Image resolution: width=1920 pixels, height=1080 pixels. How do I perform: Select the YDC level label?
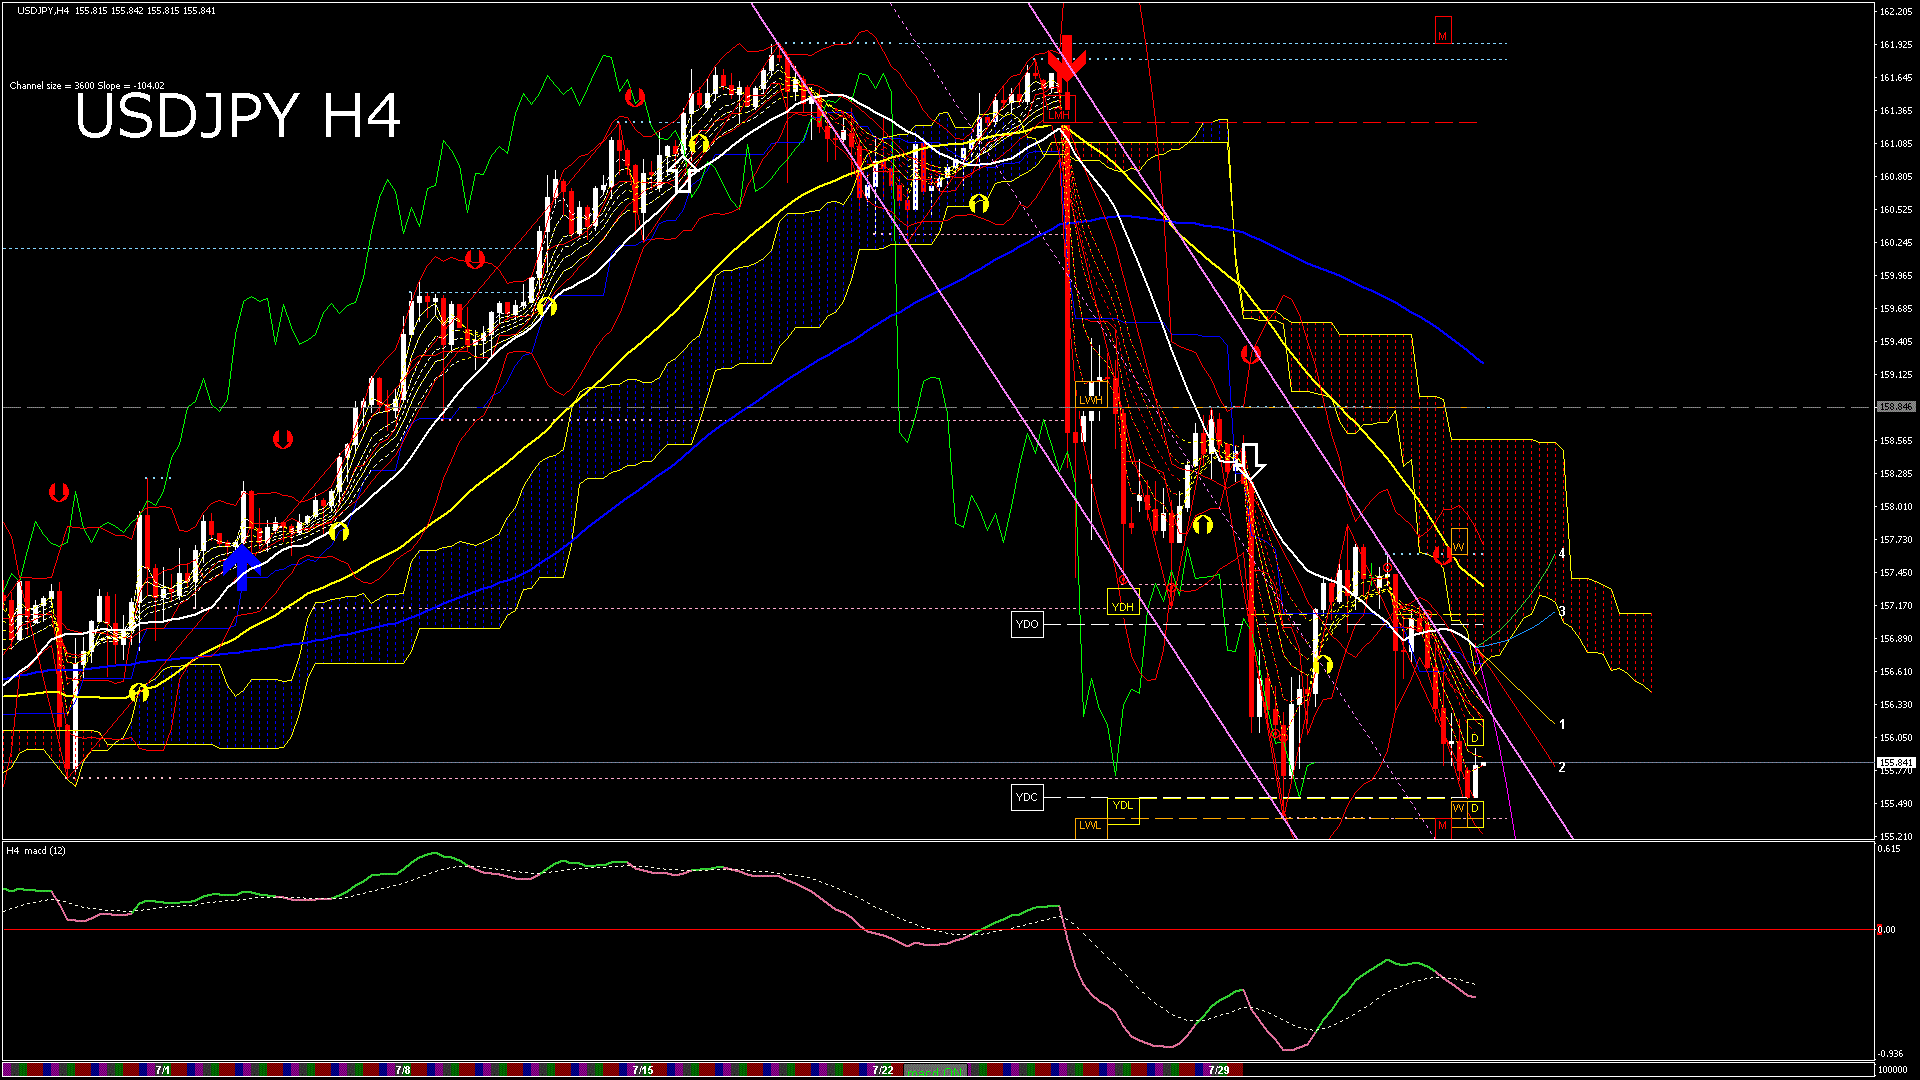click(x=1027, y=797)
